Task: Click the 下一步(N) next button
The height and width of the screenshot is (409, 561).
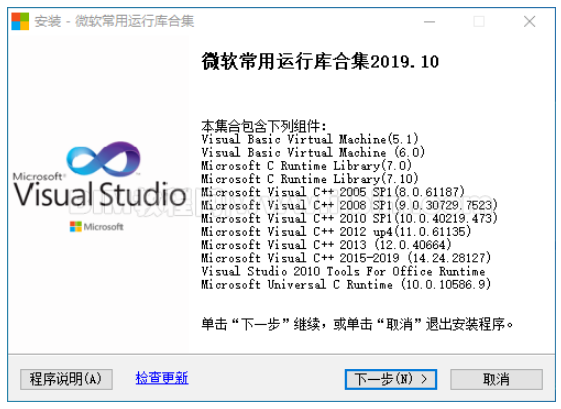Action: pyautogui.click(x=390, y=379)
